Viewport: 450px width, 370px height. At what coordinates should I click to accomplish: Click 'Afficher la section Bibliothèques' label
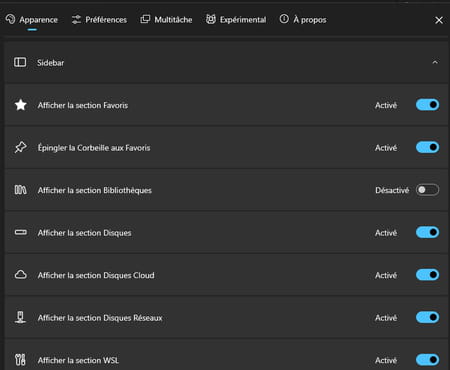point(95,190)
